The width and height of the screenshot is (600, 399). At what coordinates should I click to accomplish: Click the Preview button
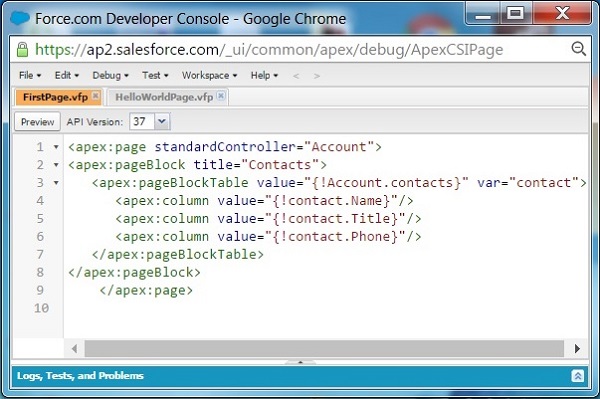[x=38, y=122]
